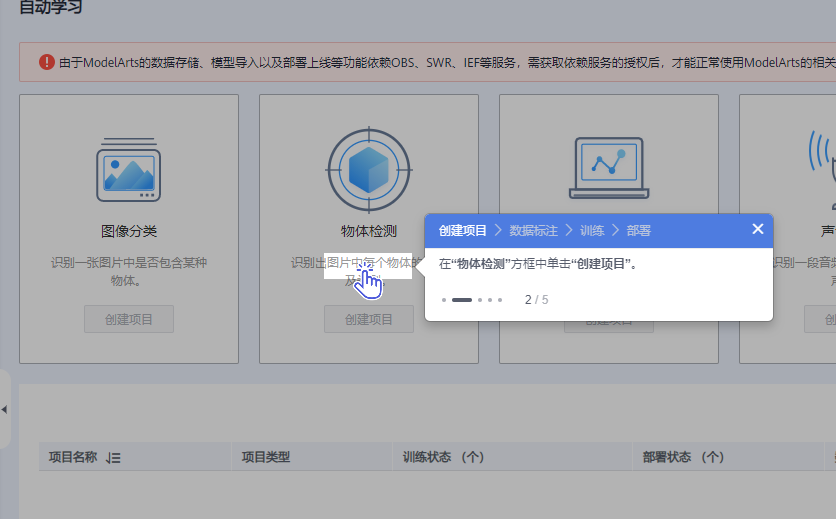
Task: Click 创建项目 under 图像分类
Action: 129,319
